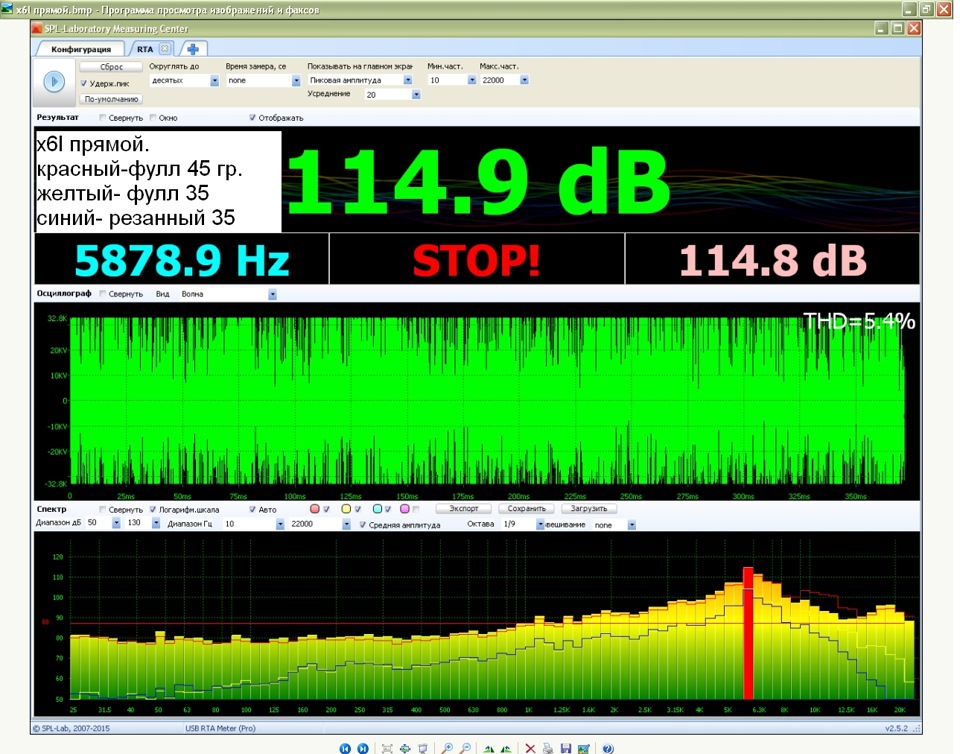The height and width of the screenshot is (754, 960).
Task: Select the red curve color swatch
Action: click(x=315, y=509)
